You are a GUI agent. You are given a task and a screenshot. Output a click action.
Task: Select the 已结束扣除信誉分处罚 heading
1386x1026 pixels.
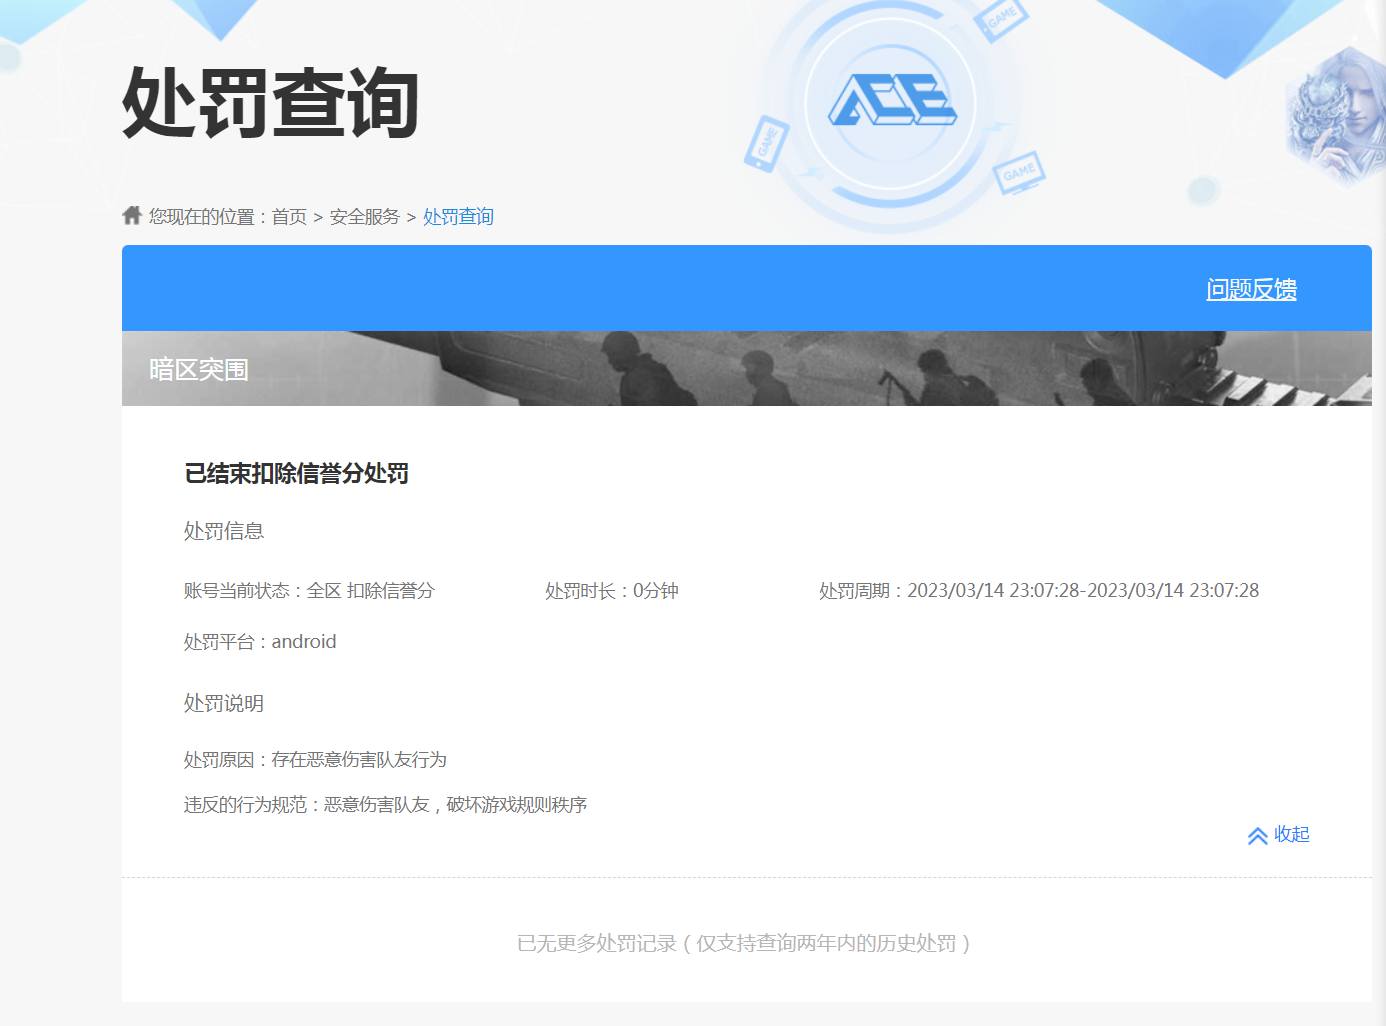click(x=296, y=473)
